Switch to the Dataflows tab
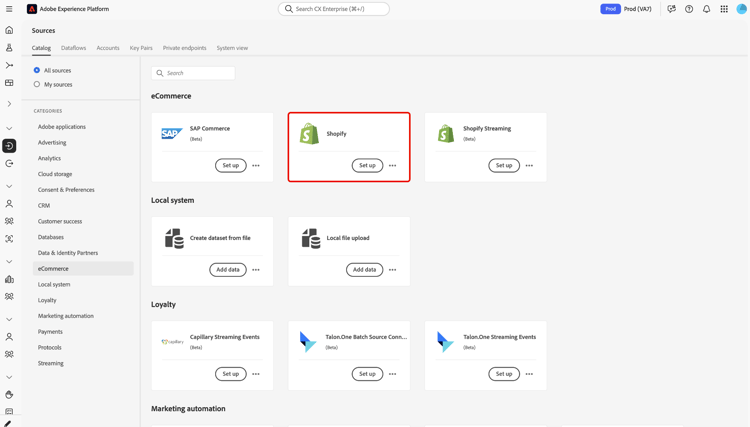 pos(74,48)
